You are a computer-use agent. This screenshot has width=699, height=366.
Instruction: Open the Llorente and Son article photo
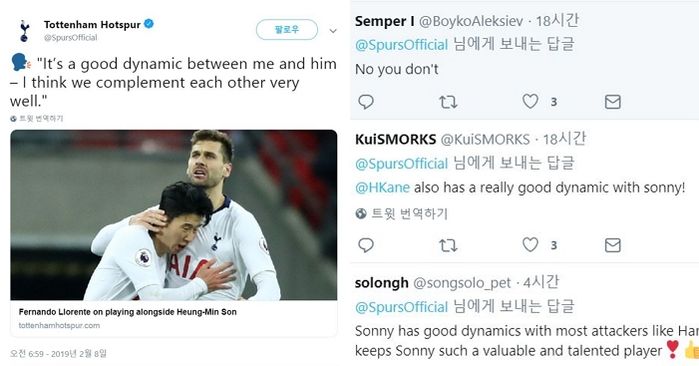click(174, 215)
